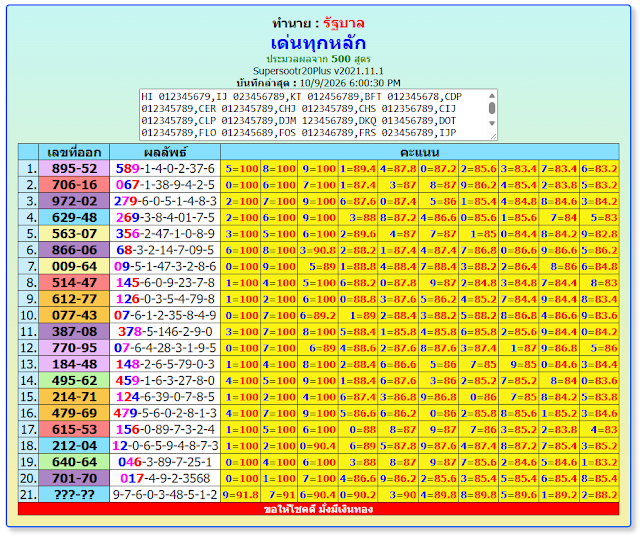Viewport: 640px width, 536px height.
Task: Click result '017-4-9-2-3568'
Action: coord(165,478)
